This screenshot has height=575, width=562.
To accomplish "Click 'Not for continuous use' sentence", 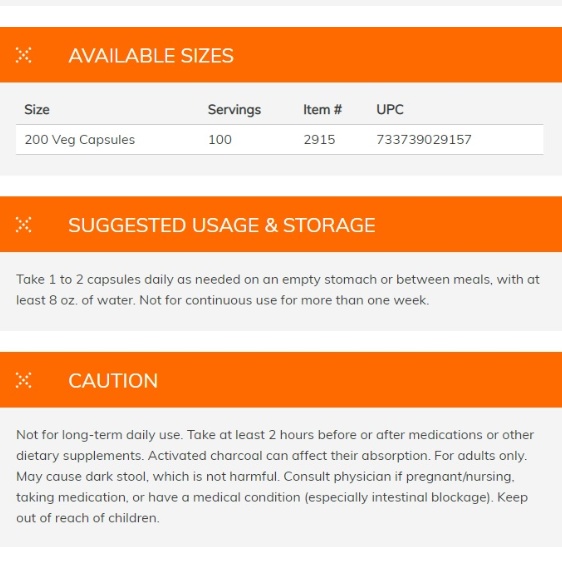I will point(284,300).
